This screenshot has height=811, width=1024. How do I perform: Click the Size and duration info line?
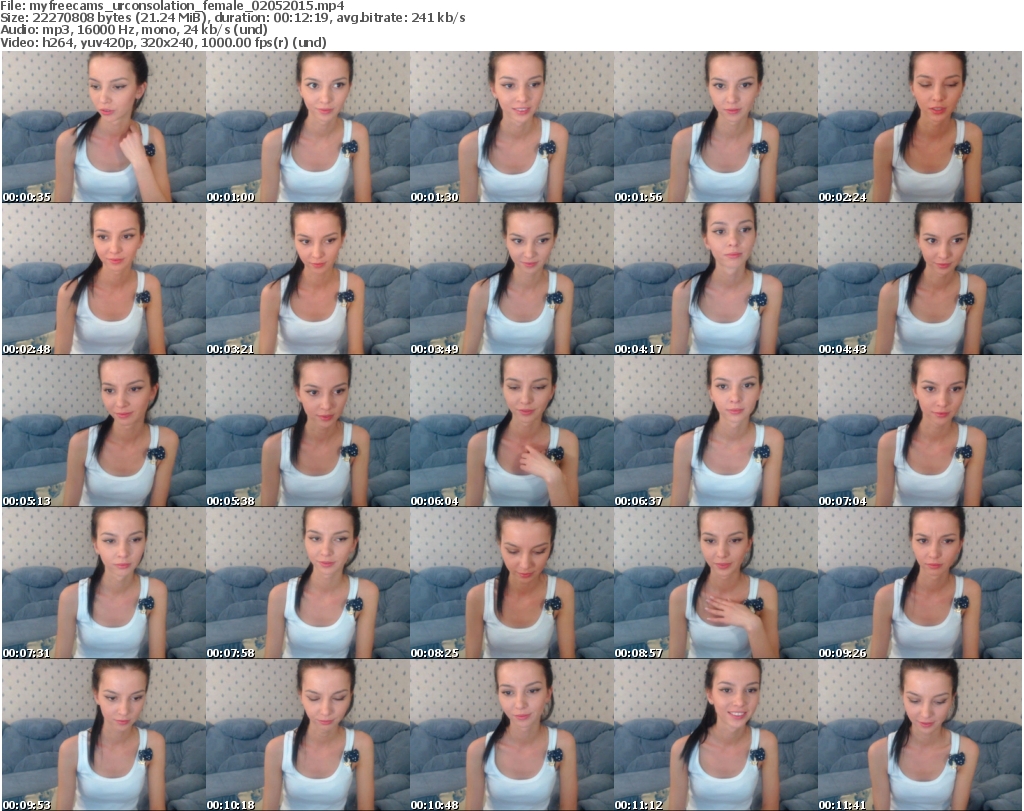[x=232, y=18]
